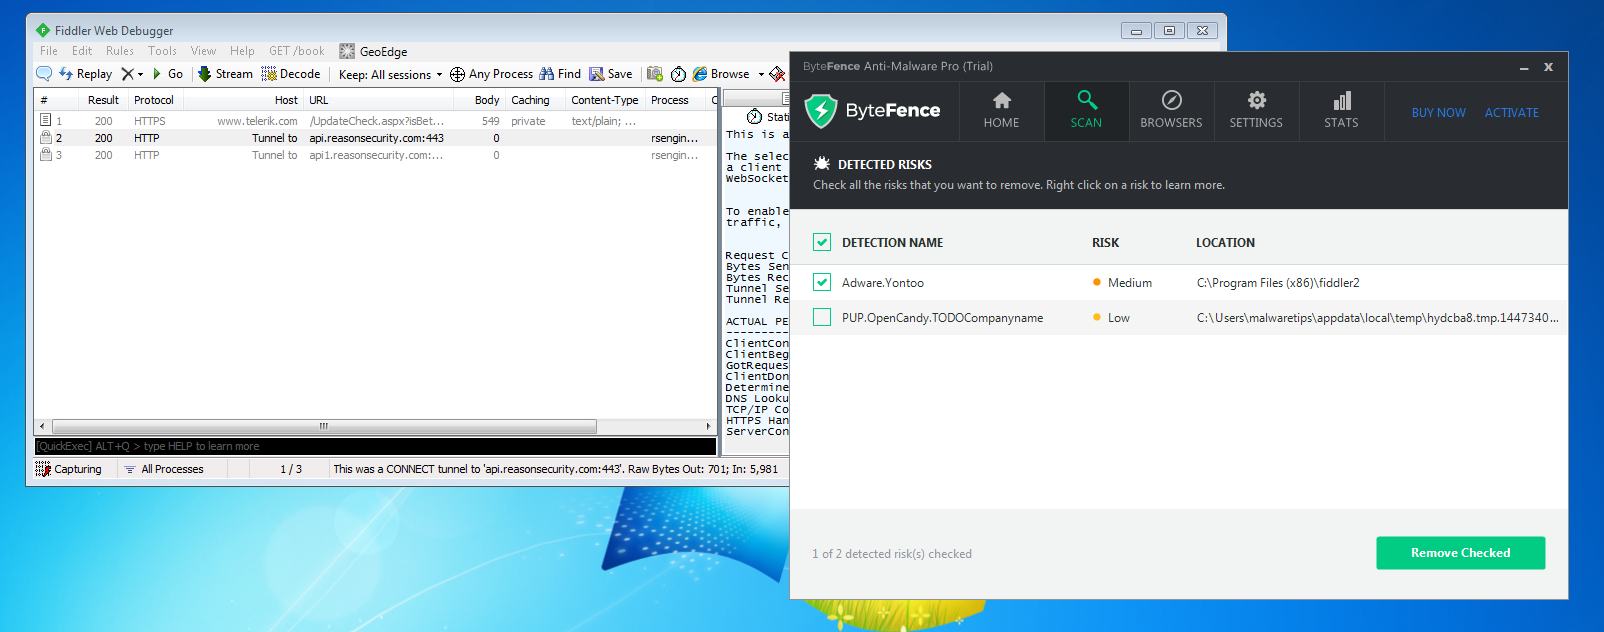Click the Fiddler comment speech bubble icon

click(44, 74)
